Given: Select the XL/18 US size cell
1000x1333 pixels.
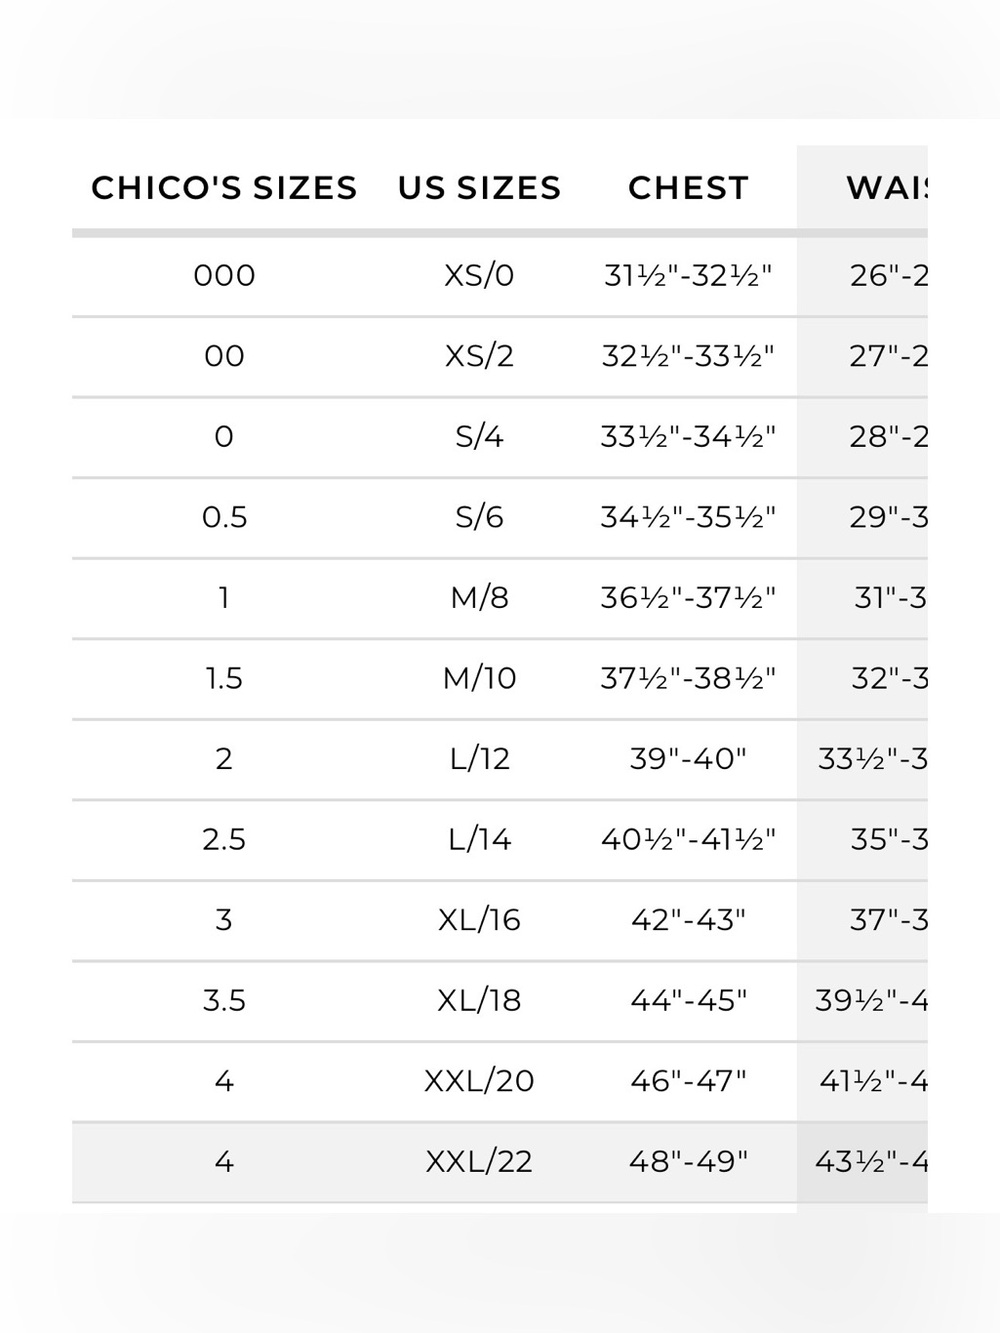Looking at the screenshot, I should [479, 1001].
